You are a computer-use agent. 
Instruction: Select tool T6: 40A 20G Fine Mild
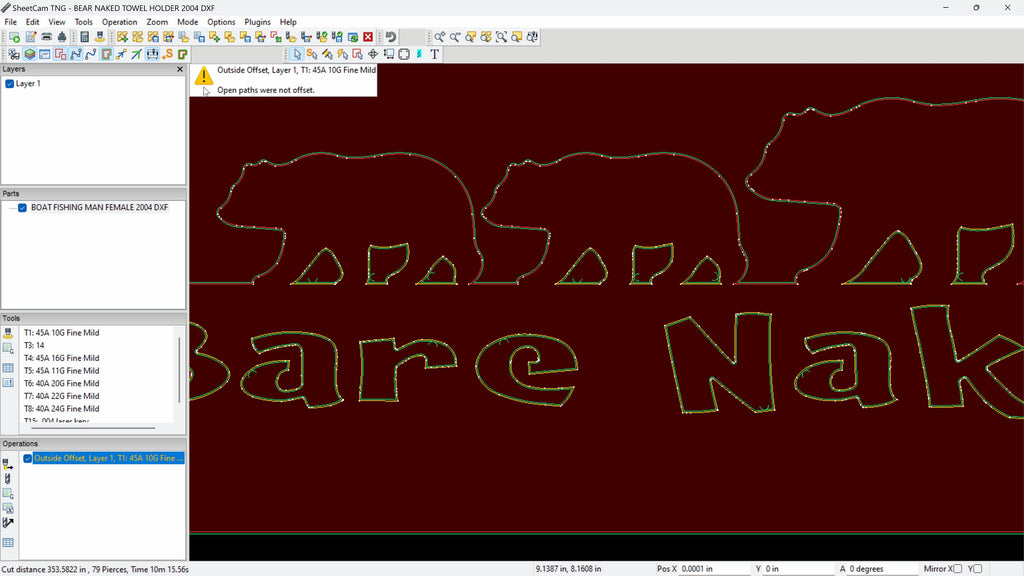[x=61, y=383]
